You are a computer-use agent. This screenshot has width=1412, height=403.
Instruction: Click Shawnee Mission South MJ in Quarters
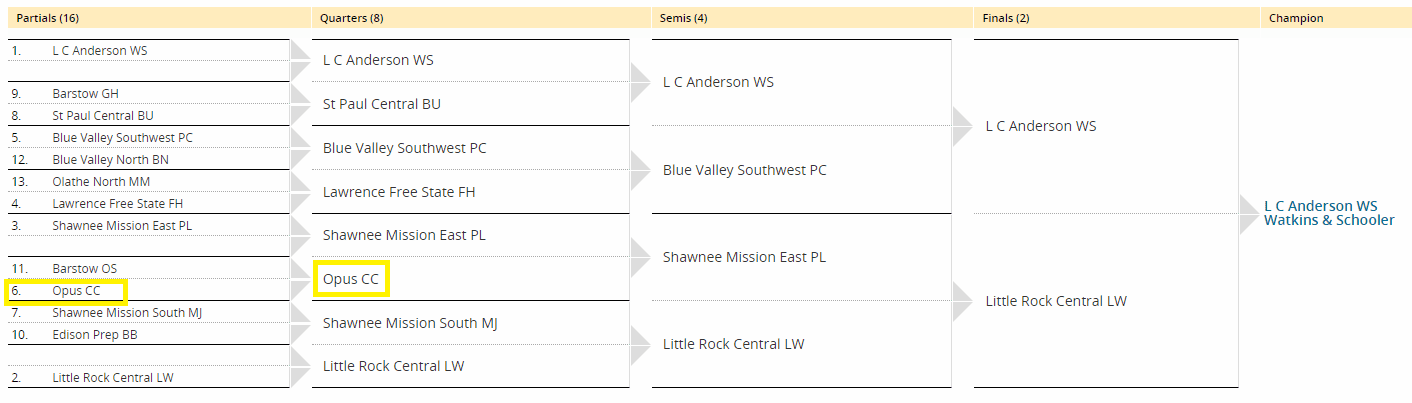tap(410, 323)
